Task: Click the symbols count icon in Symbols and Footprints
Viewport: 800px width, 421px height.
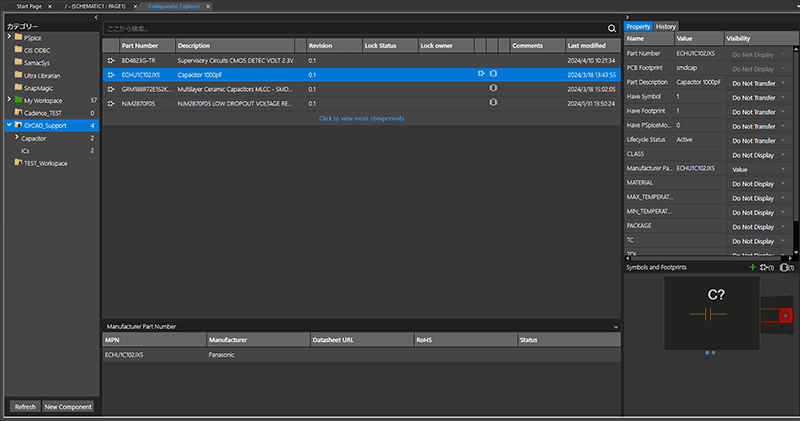Action: coord(766,267)
